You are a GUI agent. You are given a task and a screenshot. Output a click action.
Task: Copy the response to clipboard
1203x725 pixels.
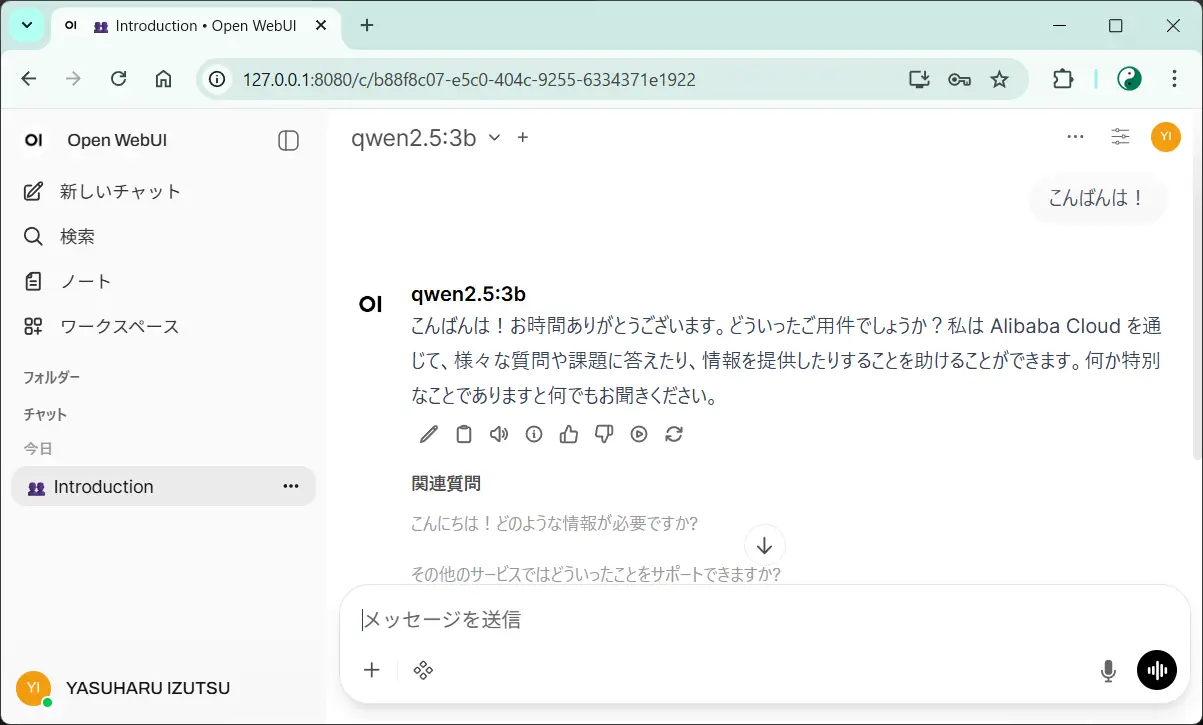point(464,434)
